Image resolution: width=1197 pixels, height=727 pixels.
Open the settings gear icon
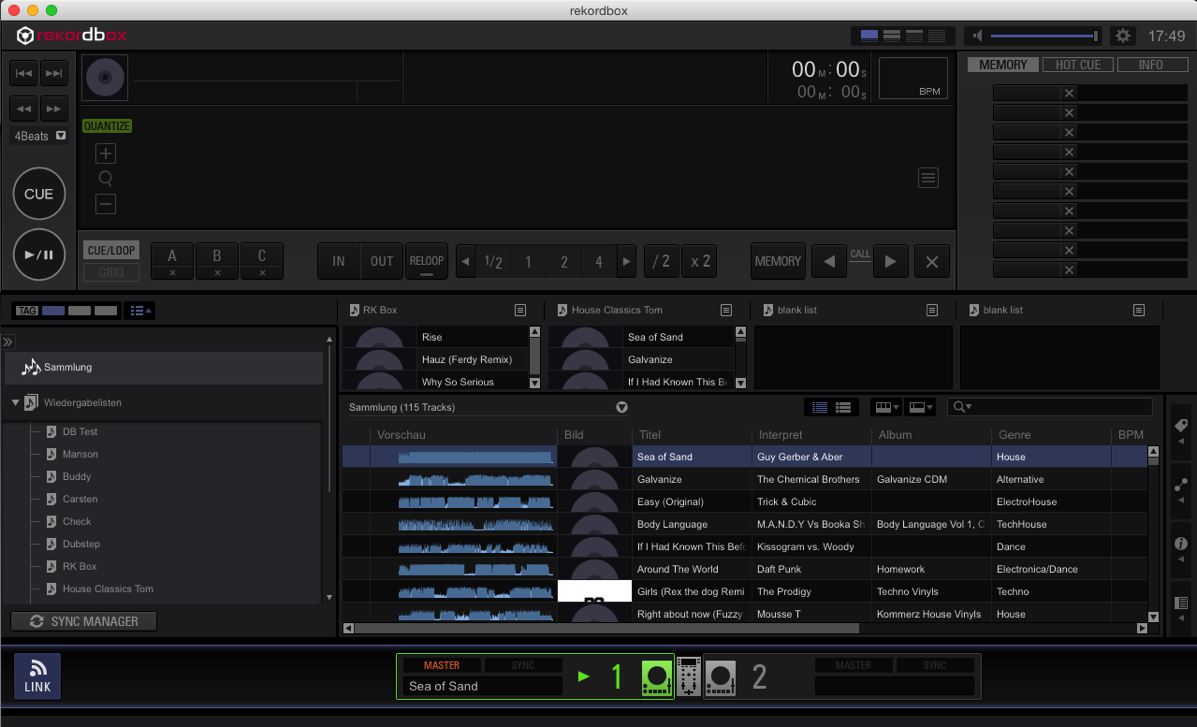[1123, 36]
